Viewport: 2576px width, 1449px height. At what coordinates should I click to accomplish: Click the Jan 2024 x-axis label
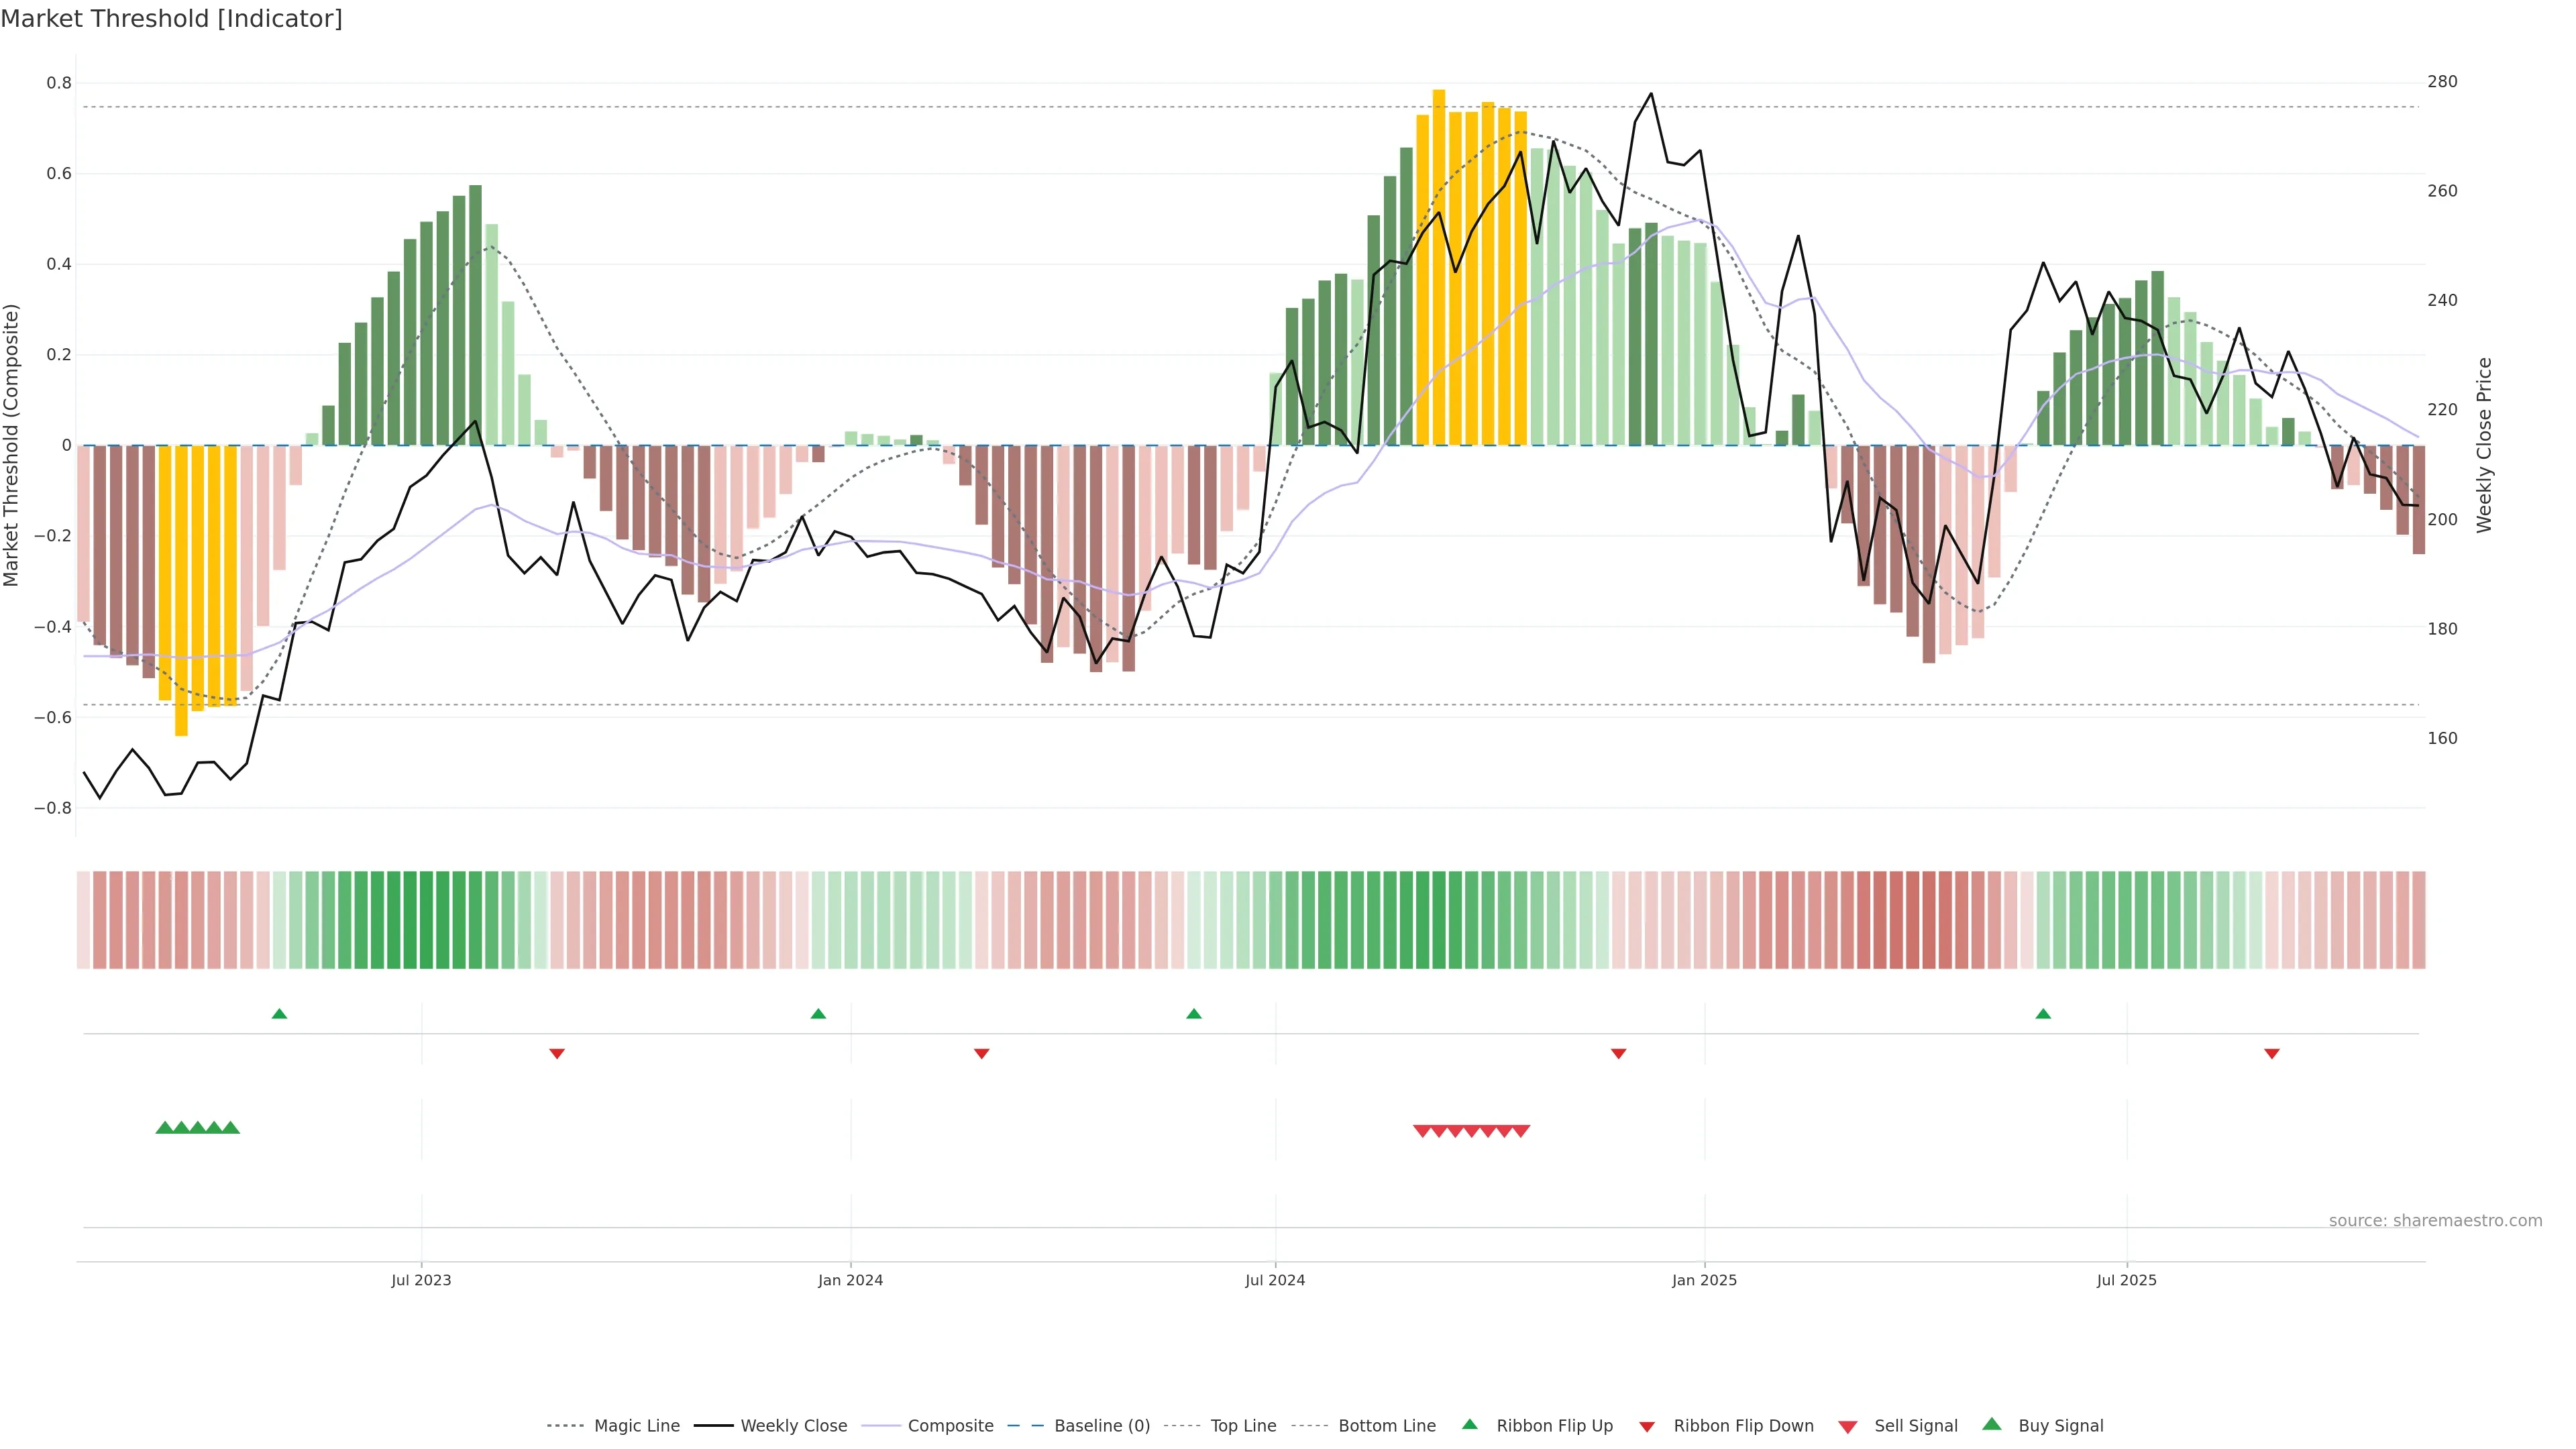coord(850,1280)
